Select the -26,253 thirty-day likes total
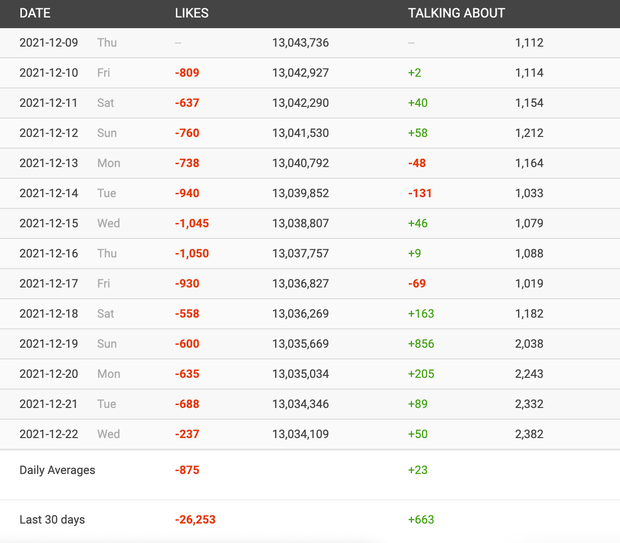 (195, 519)
